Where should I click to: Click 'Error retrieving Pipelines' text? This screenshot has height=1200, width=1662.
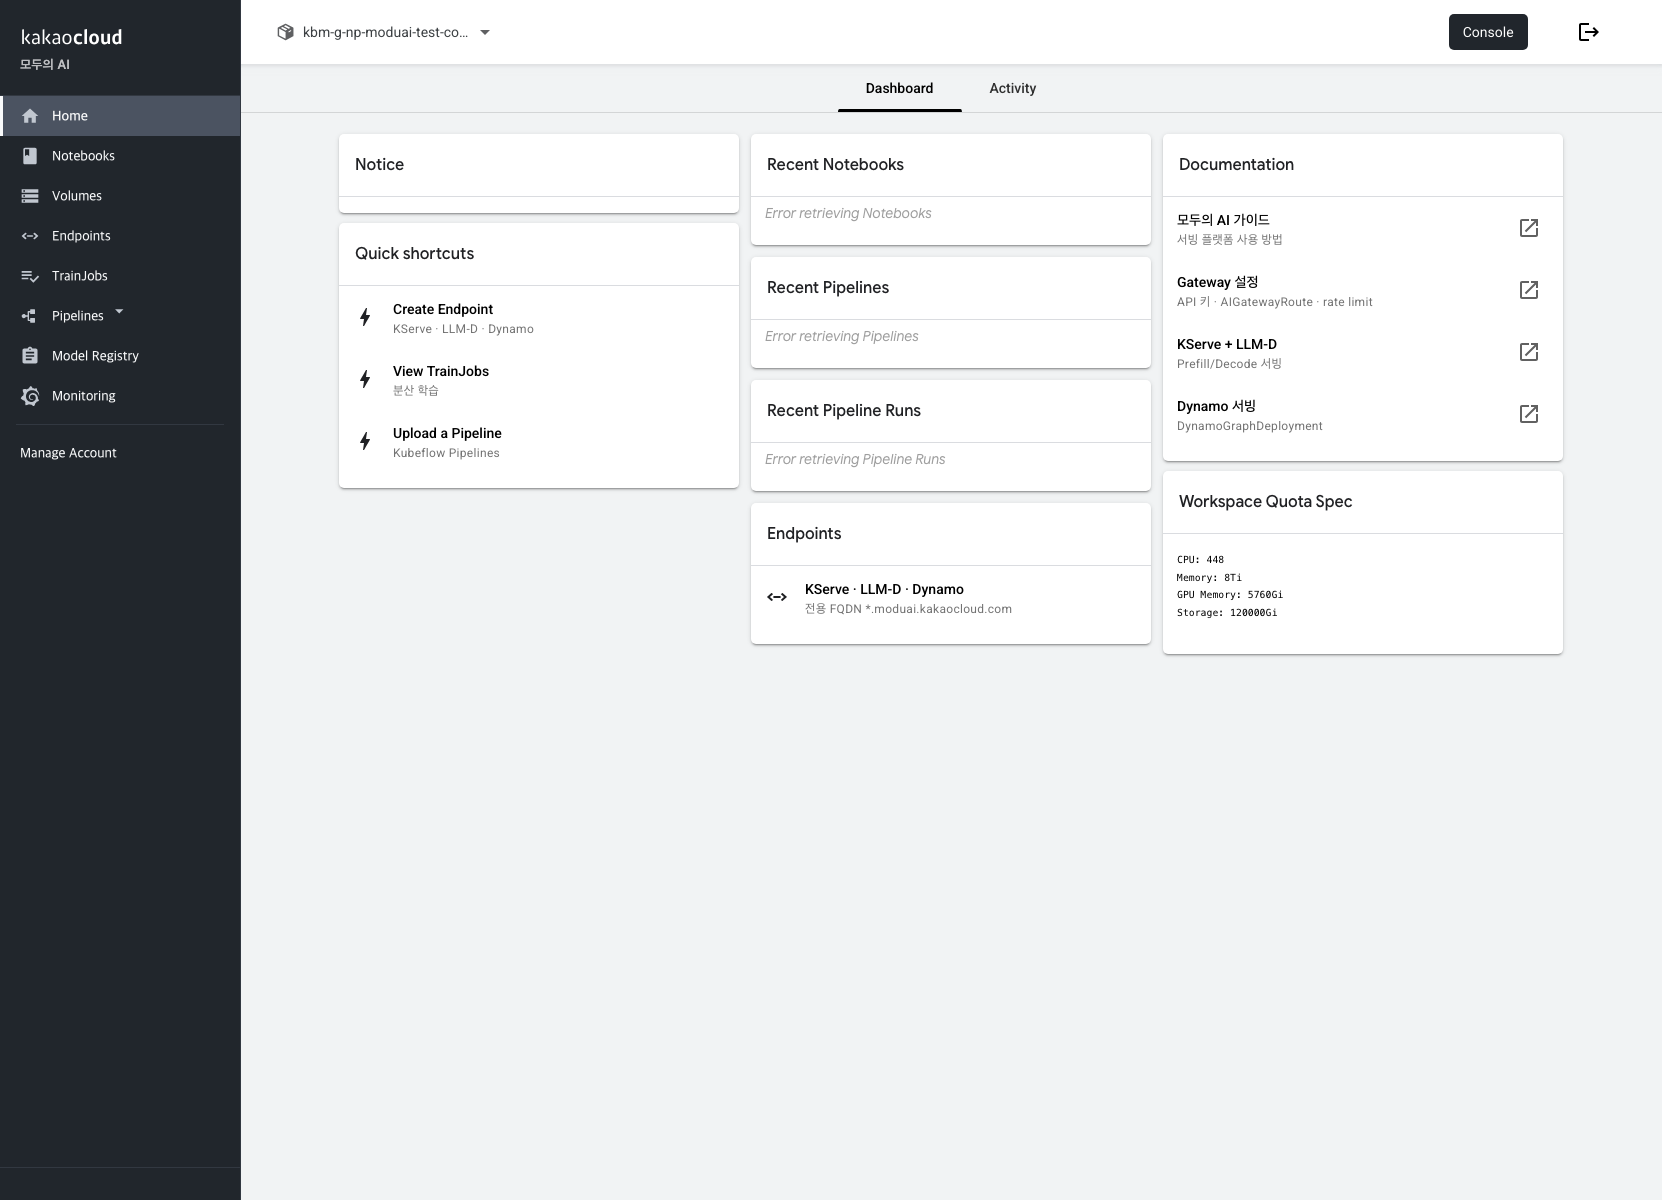[842, 336]
